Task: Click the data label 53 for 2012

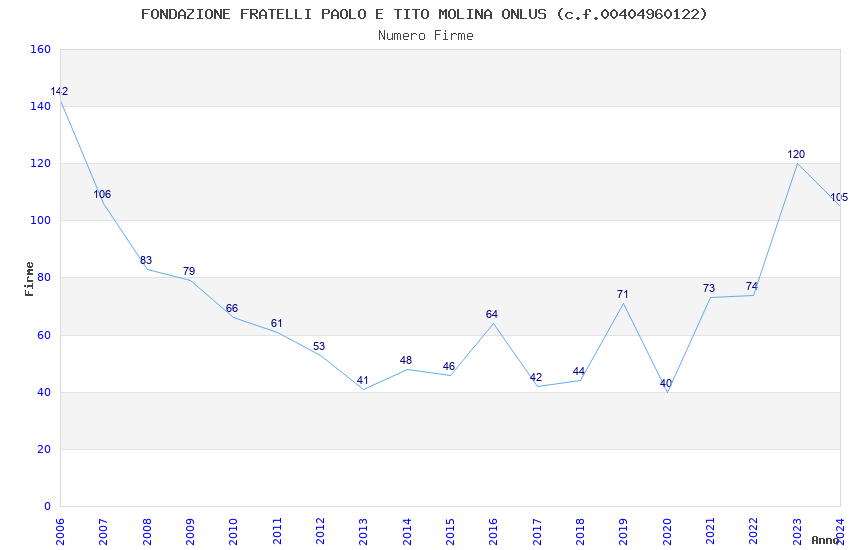Action: click(319, 346)
